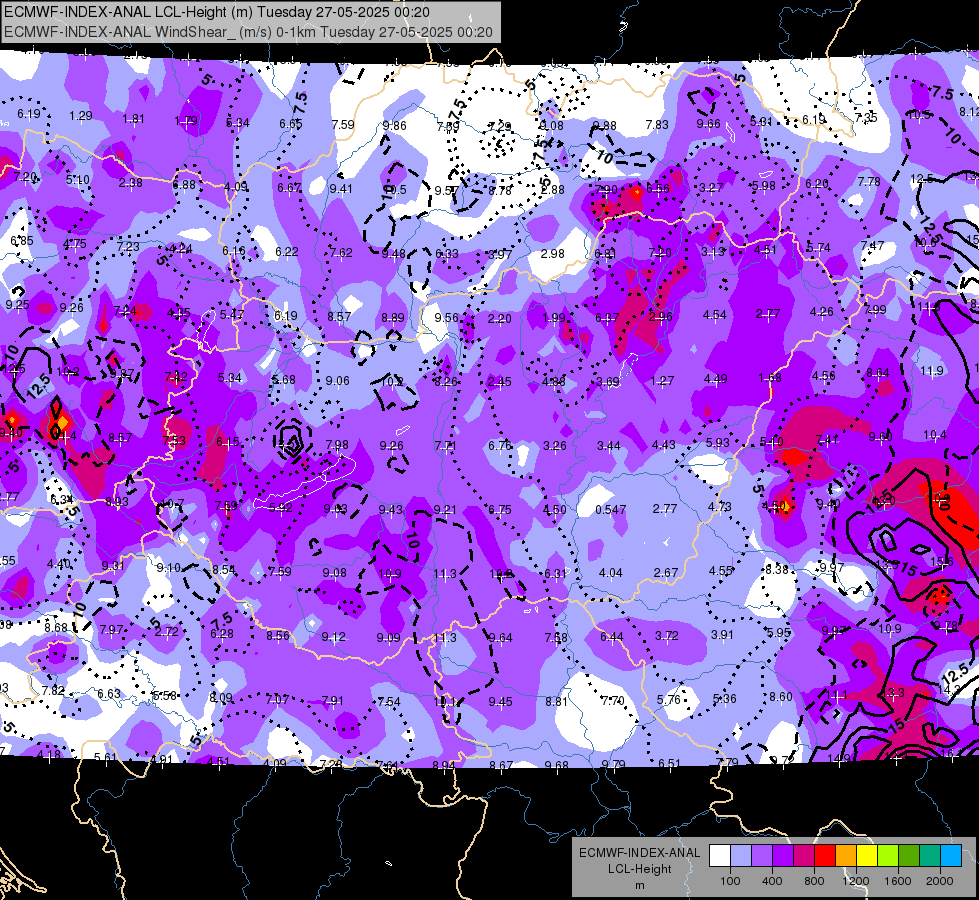Click the legend title LCL-Height
The height and width of the screenshot is (900, 979).
[639, 869]
